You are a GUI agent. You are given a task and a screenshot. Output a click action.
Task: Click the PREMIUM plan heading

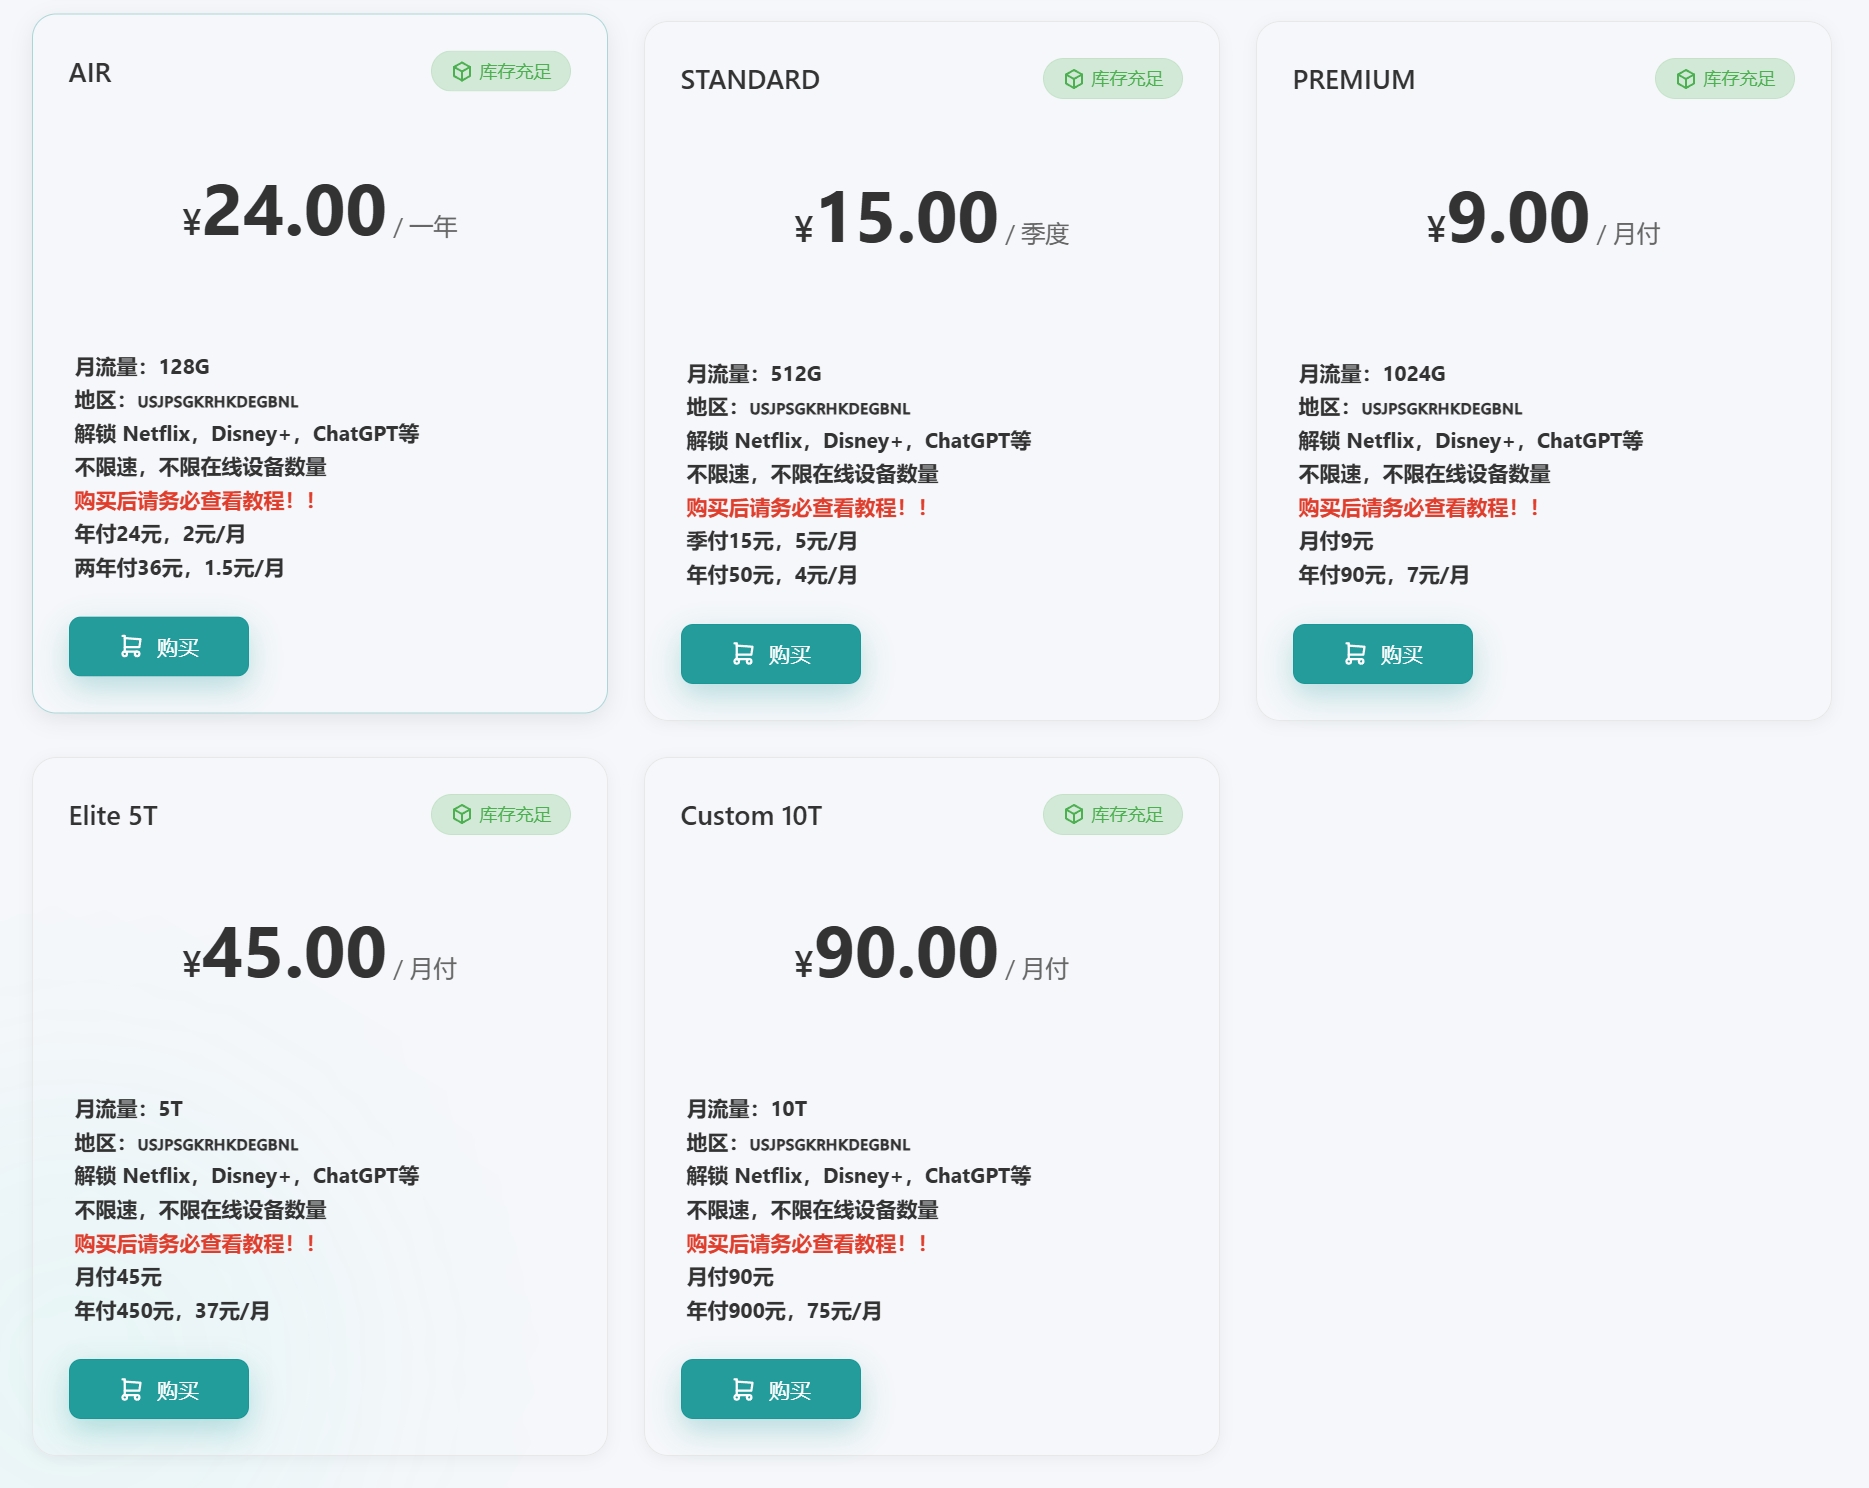point(1353,80)
